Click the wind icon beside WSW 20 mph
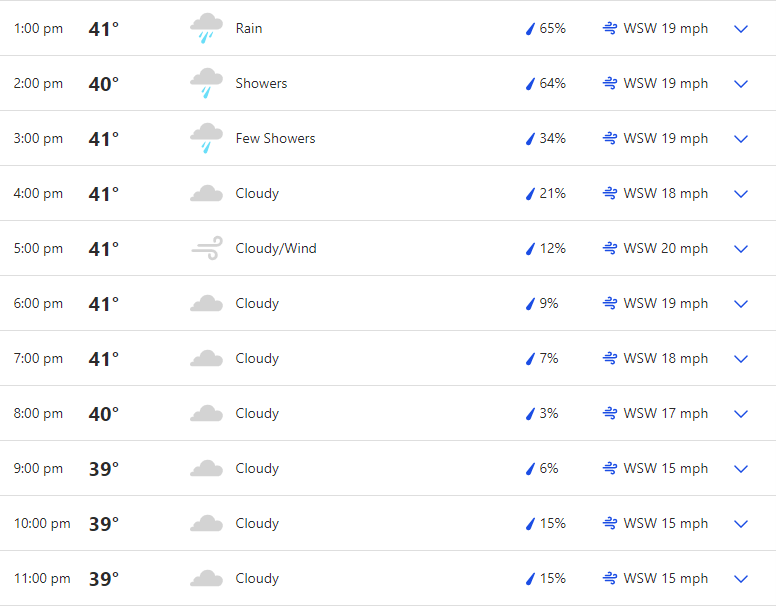The width and height of the screenshot is (776, 610). 610,248
